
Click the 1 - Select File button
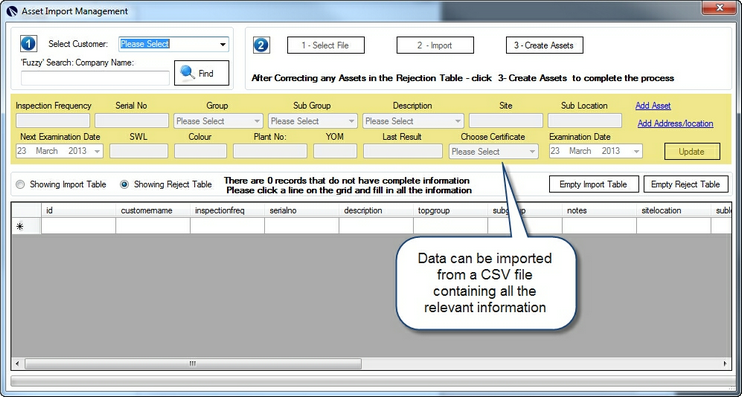tap(326, 45)
